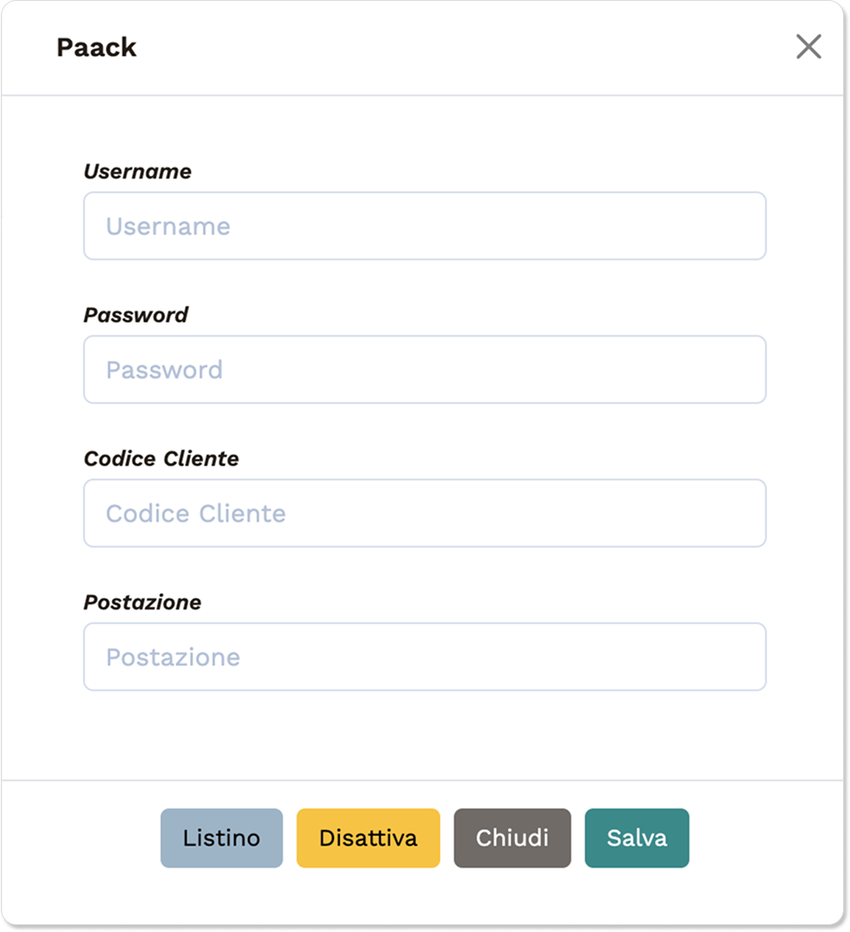850x932 pixels.
Task: Open the price list via Listino
Action: (x=221, y=838)
